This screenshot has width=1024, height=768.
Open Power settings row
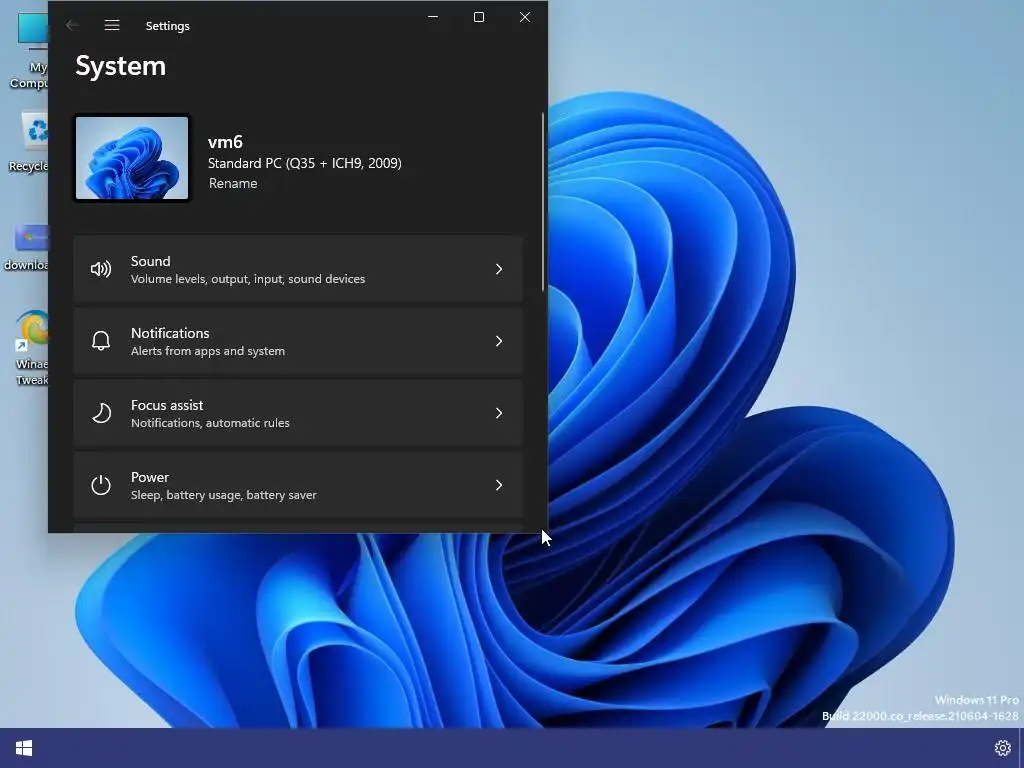(298, 485)
